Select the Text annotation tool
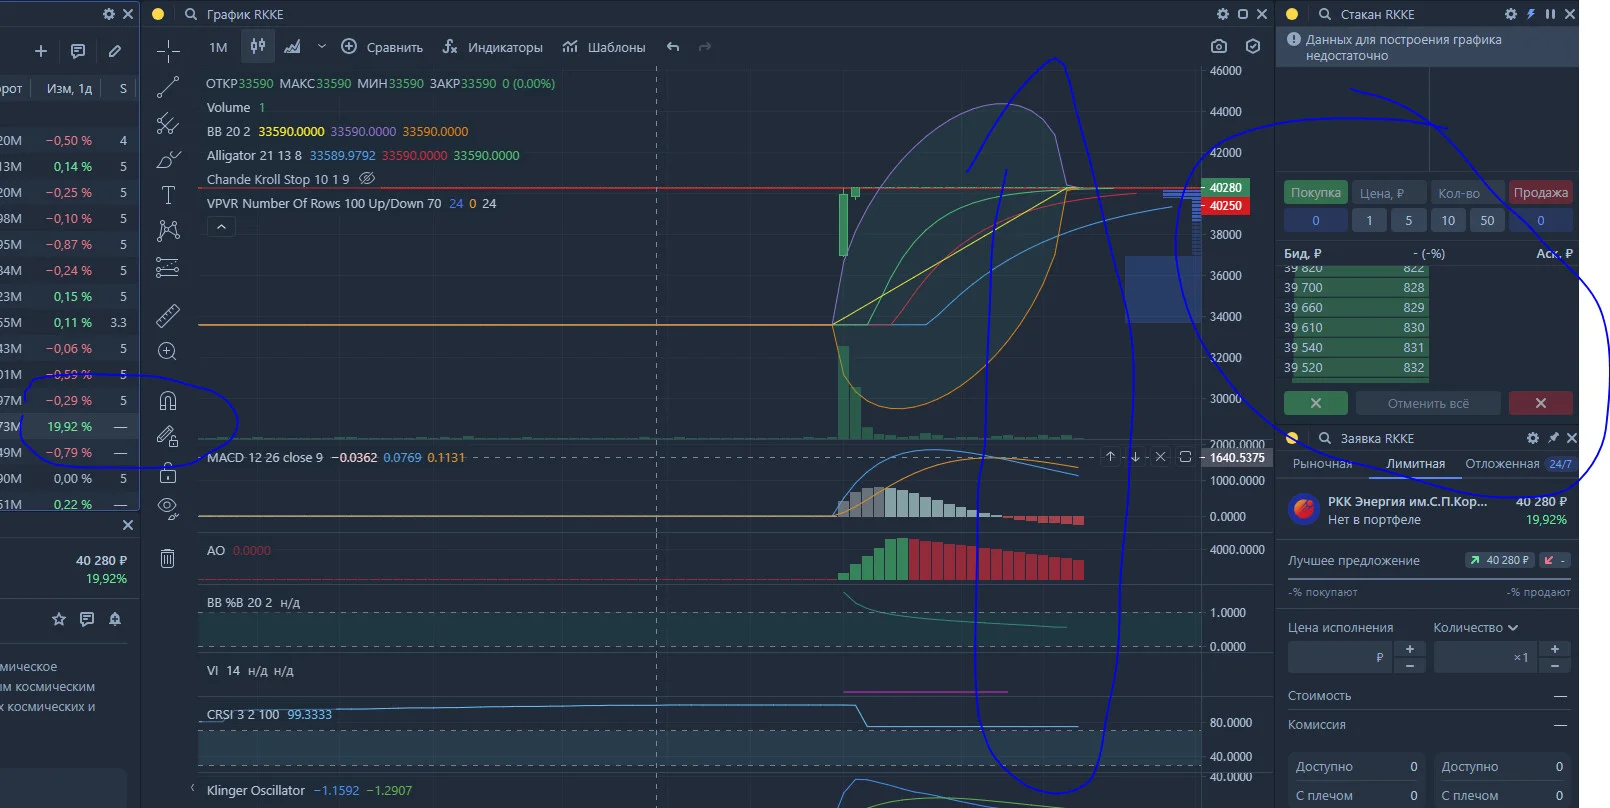This screenshot has width=1610, height=808. click(168, 195)
